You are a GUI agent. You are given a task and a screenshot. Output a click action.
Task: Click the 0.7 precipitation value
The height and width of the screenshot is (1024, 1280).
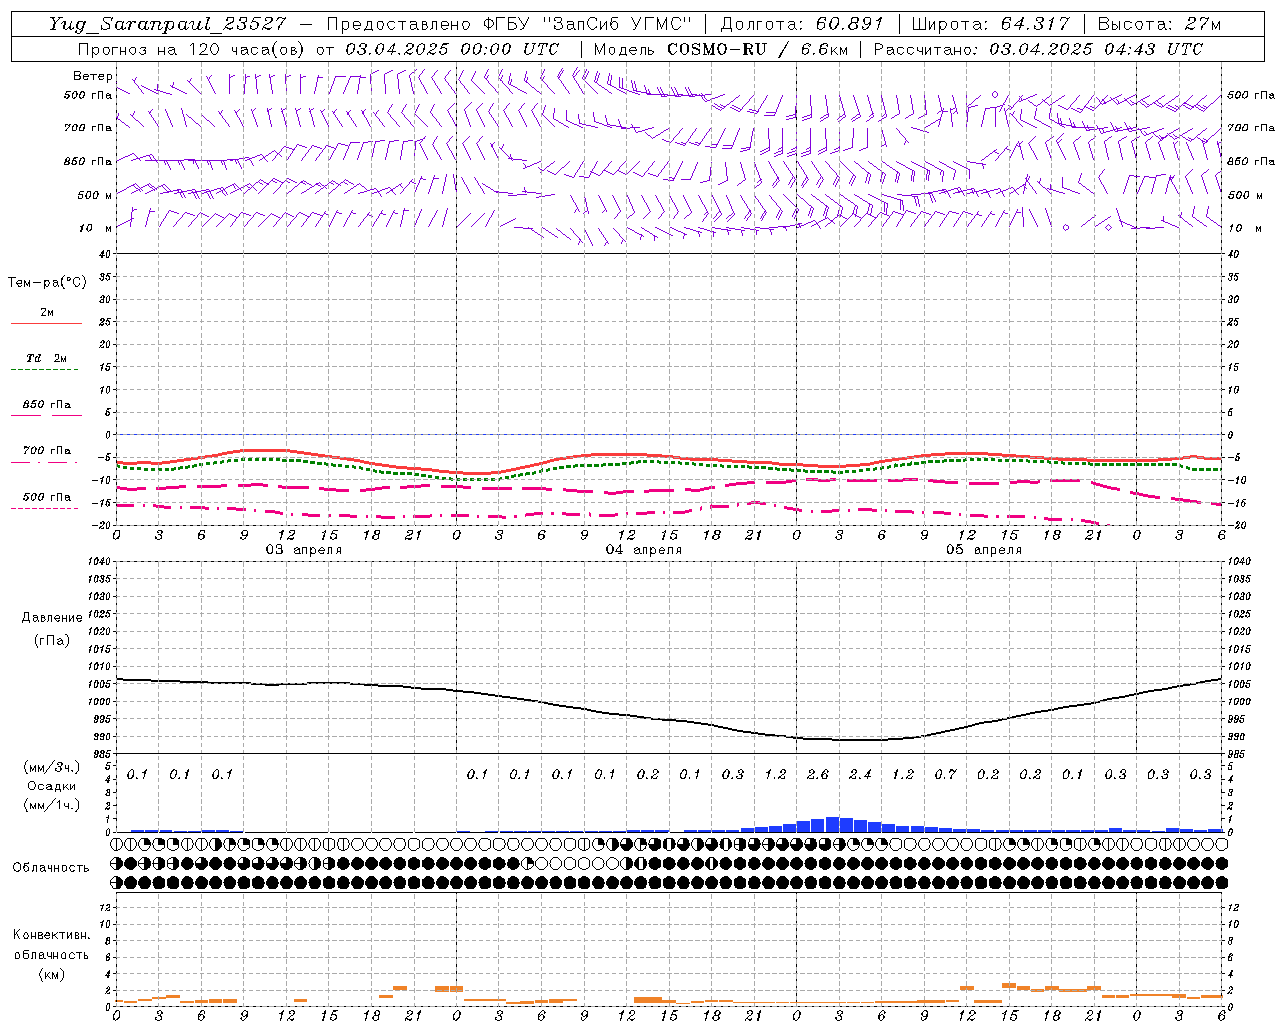coord(945,774)
